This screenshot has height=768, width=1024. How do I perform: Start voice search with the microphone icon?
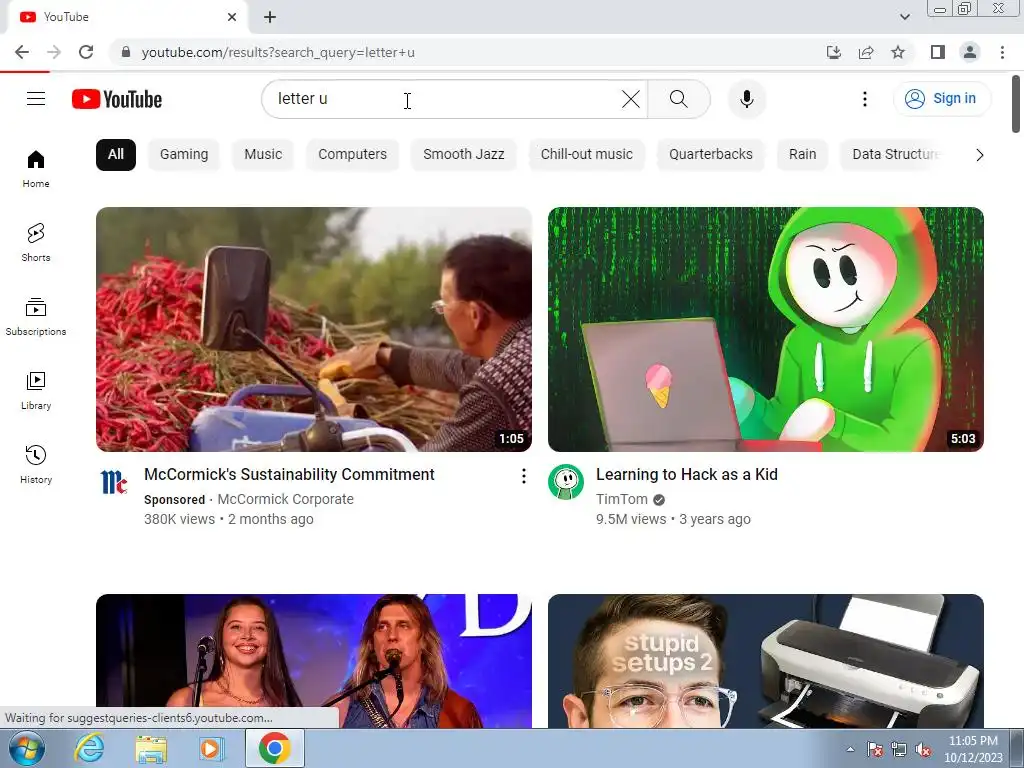point(746,99)
